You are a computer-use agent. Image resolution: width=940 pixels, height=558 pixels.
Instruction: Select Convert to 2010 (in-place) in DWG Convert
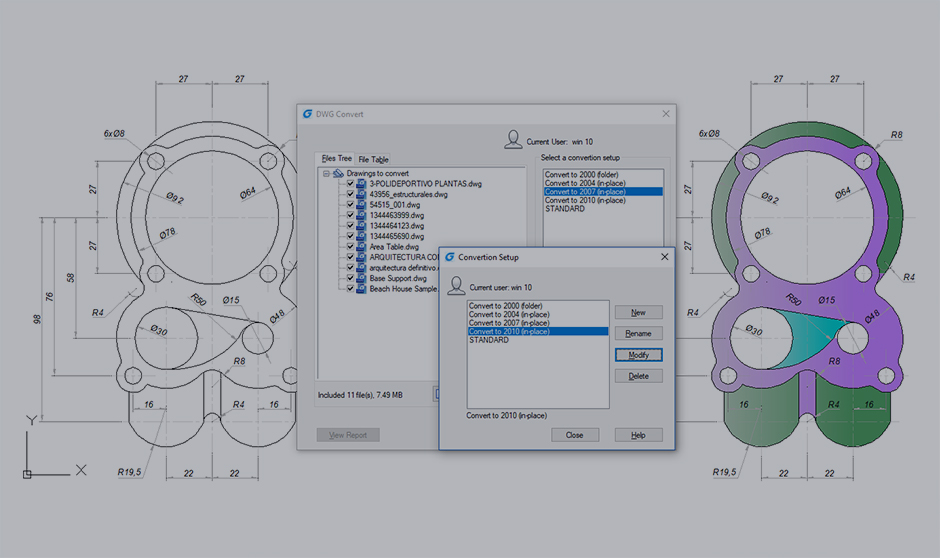(x=603, y=200)
